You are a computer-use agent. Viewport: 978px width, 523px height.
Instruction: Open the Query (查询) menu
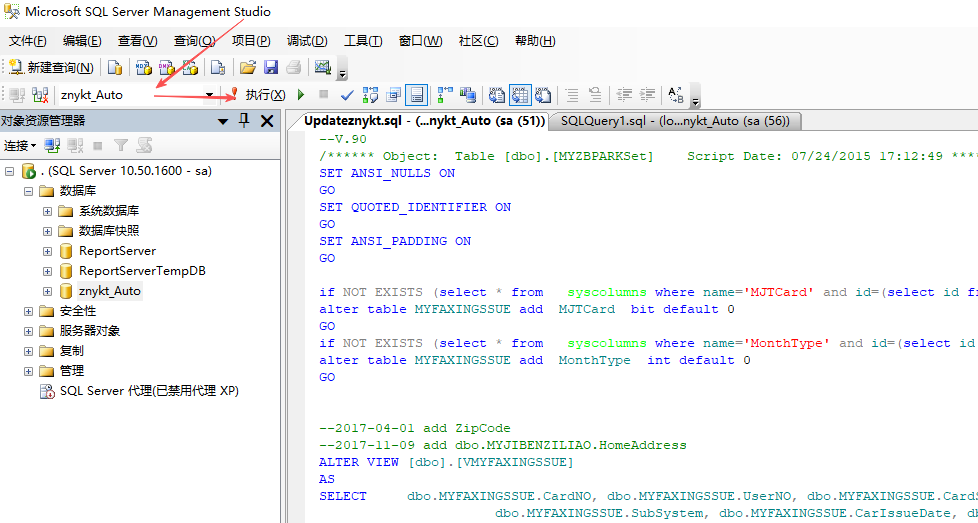194,41
